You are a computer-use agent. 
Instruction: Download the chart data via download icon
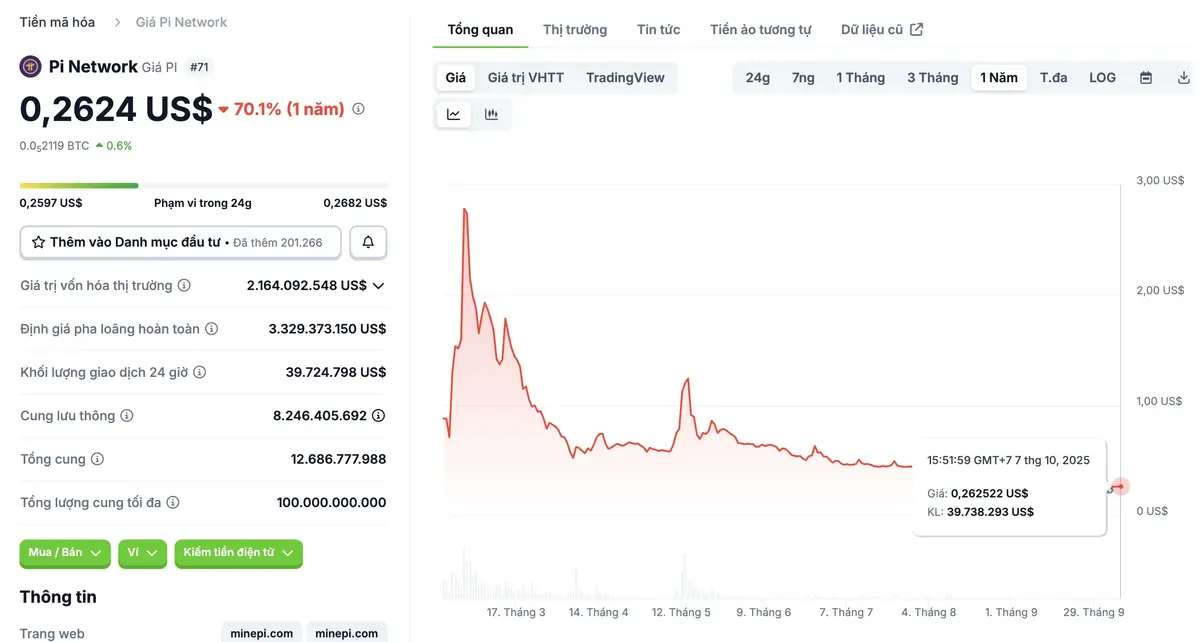pos(1184,76)
